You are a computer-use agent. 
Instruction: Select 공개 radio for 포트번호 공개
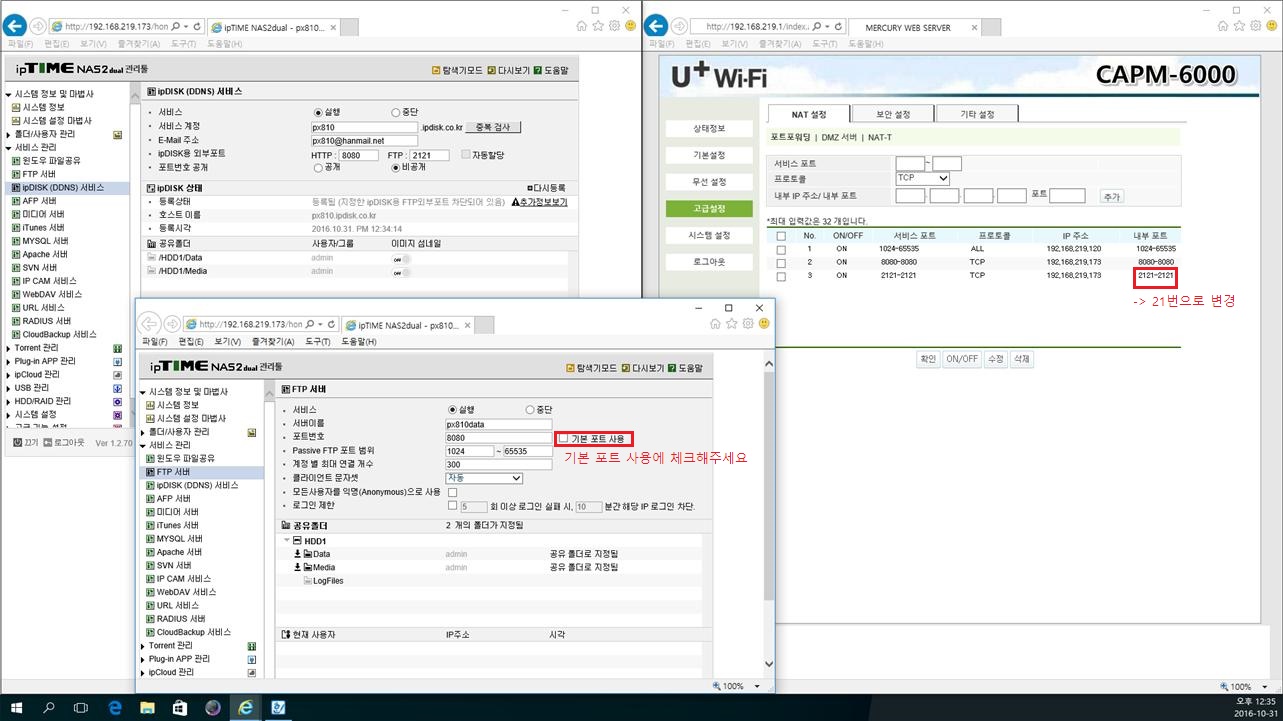(x=319, y=168)
